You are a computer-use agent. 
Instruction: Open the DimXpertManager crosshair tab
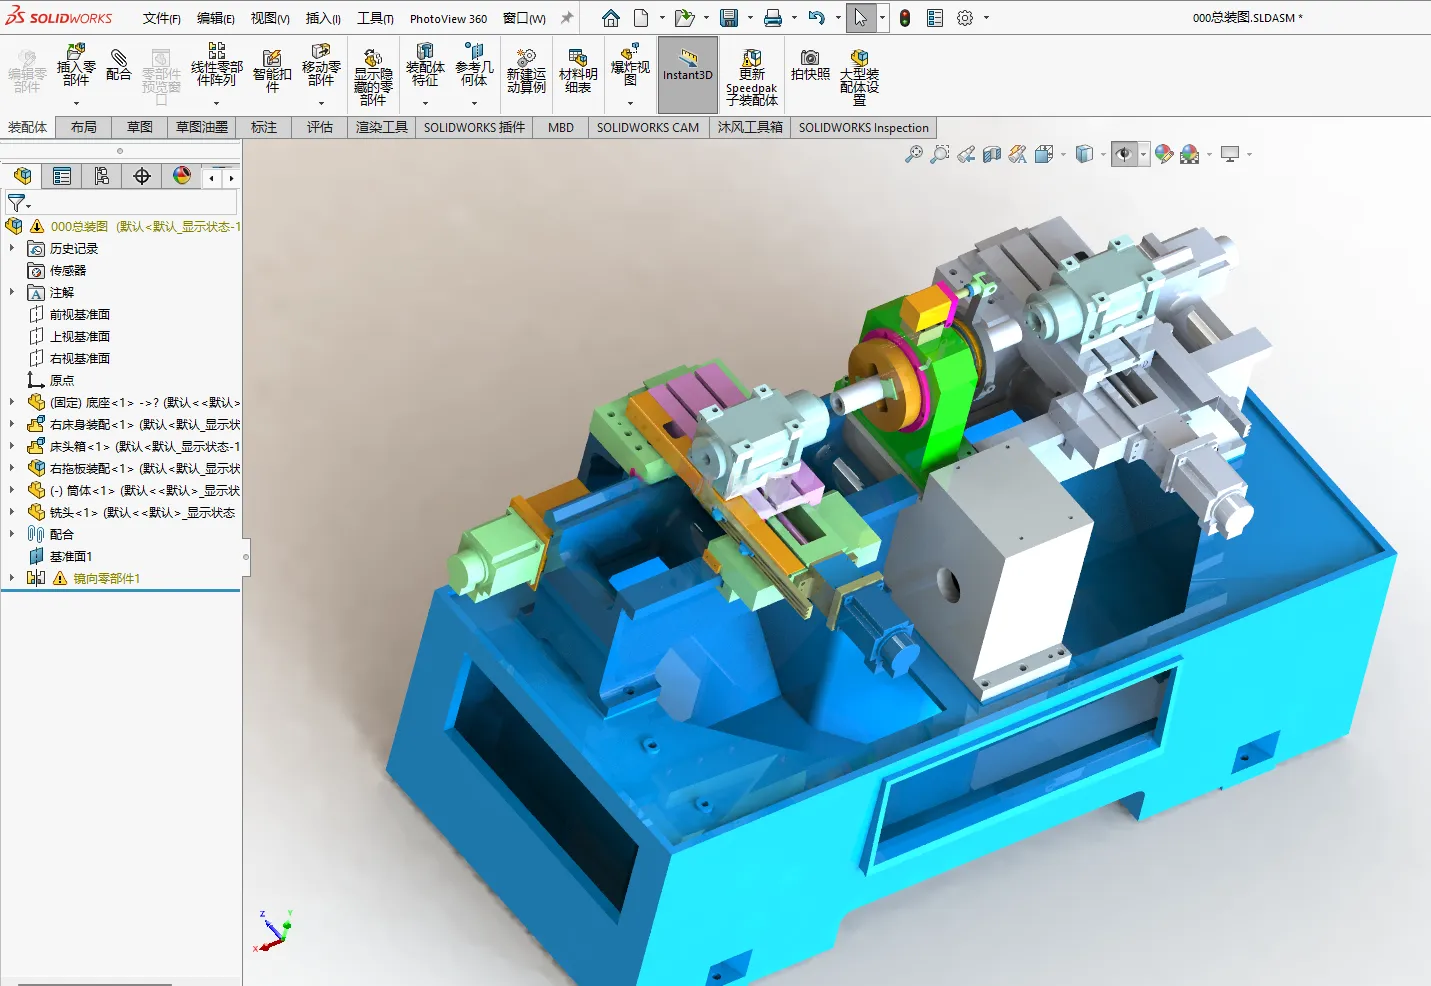(142, 176)
